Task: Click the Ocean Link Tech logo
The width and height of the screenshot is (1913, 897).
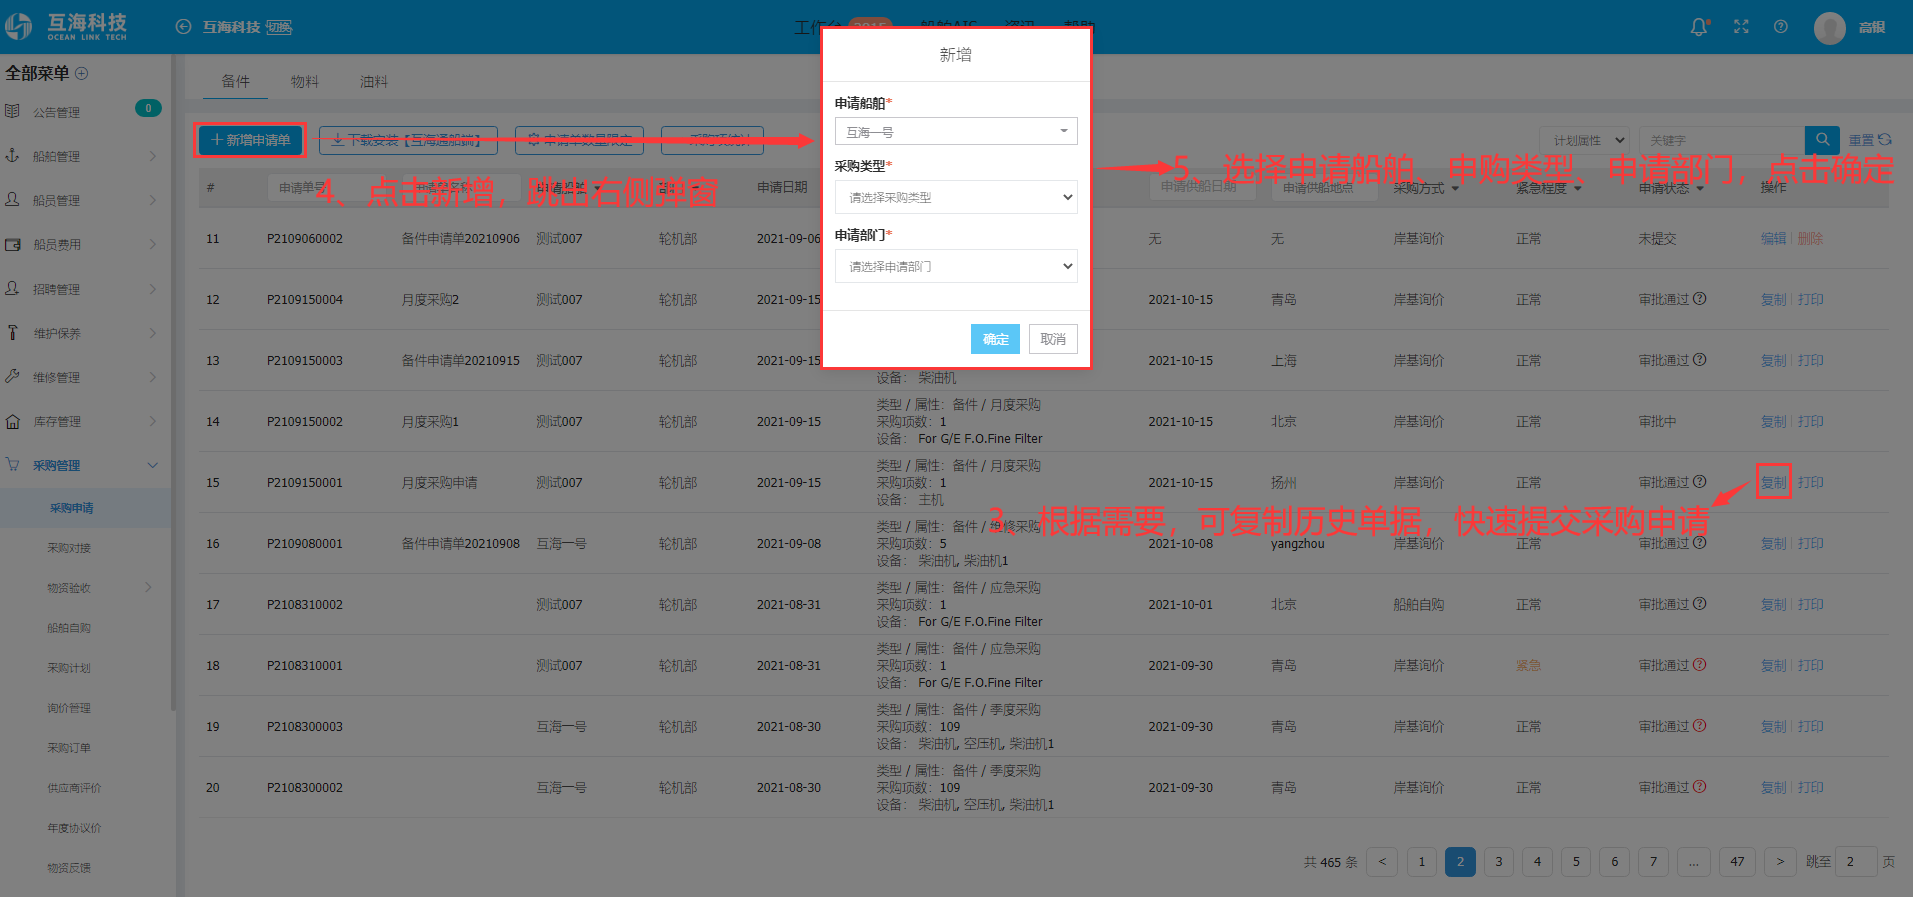Action: click(x=66, y=27)
